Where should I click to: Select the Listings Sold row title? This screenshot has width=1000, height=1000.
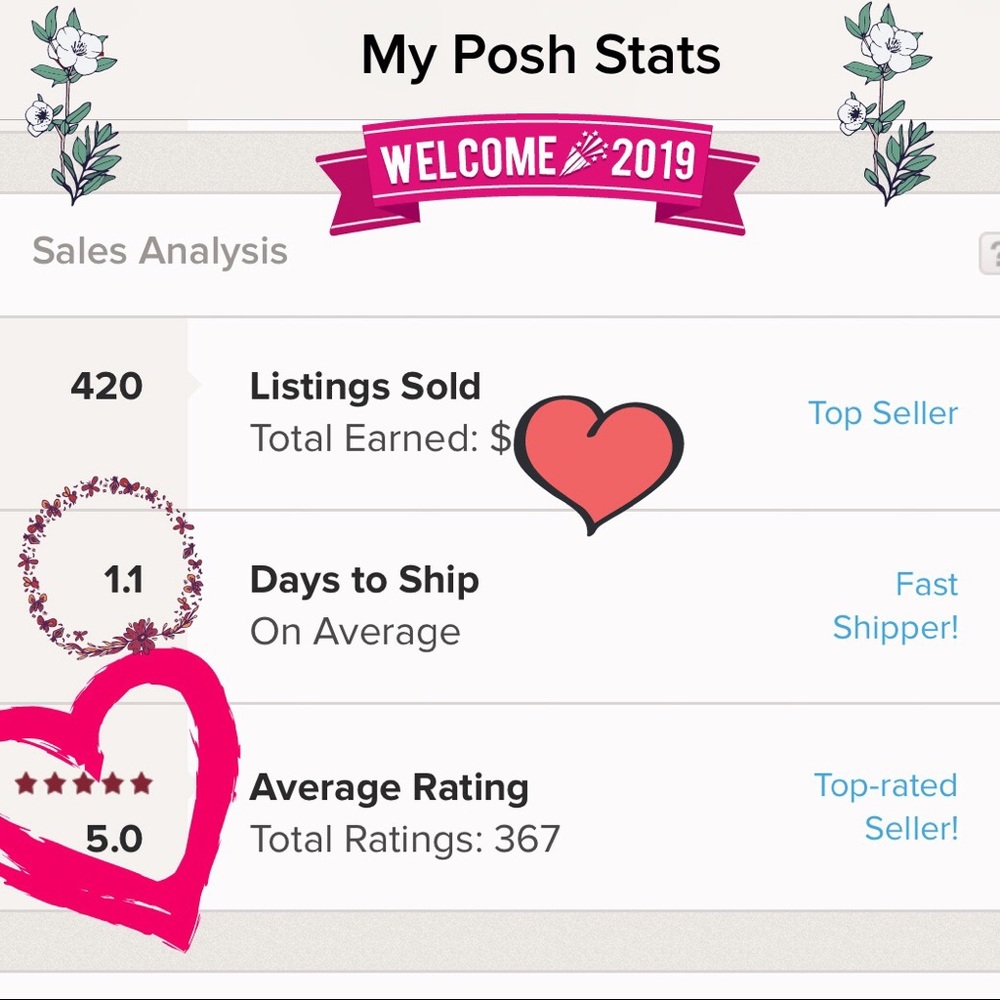click(365, 387)
